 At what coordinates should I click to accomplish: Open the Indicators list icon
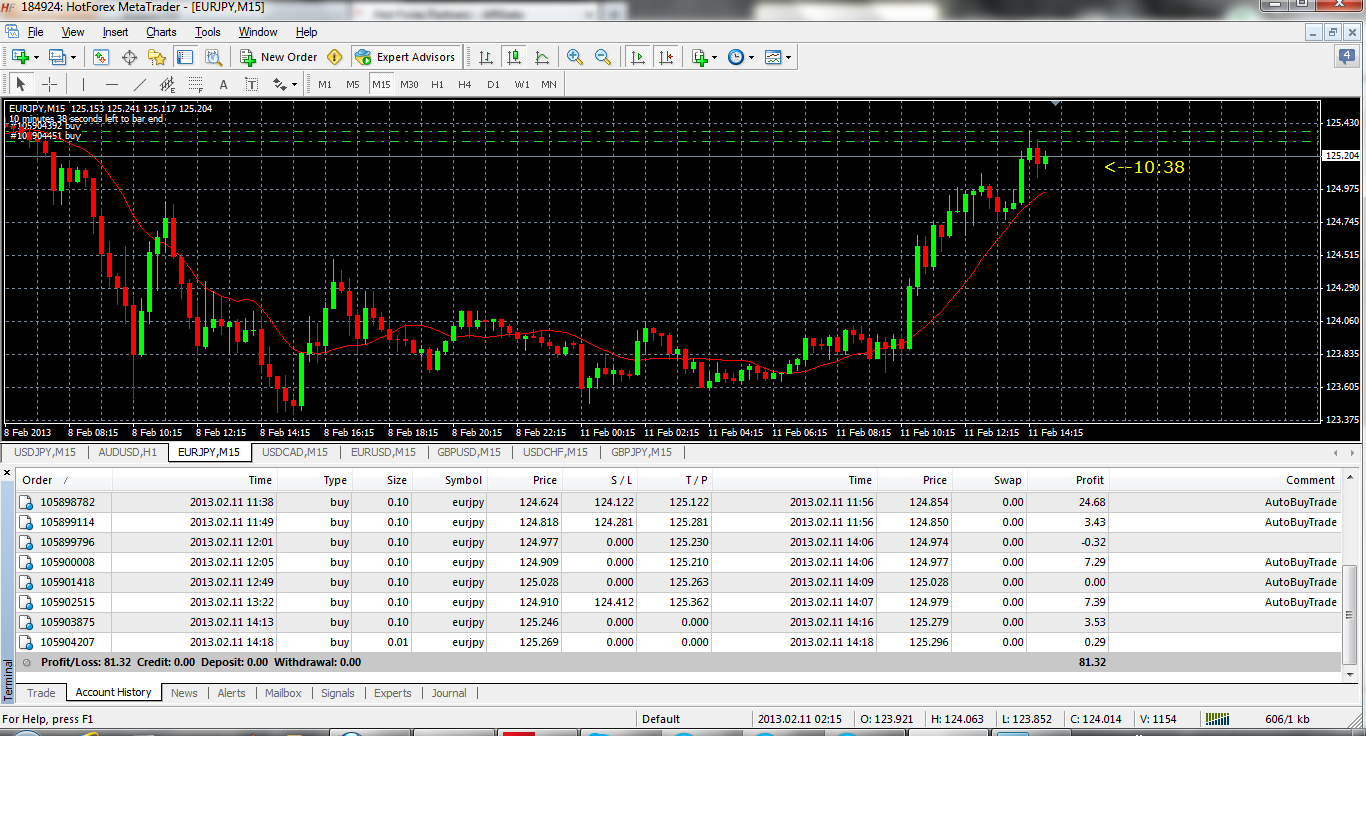(699, 57)
